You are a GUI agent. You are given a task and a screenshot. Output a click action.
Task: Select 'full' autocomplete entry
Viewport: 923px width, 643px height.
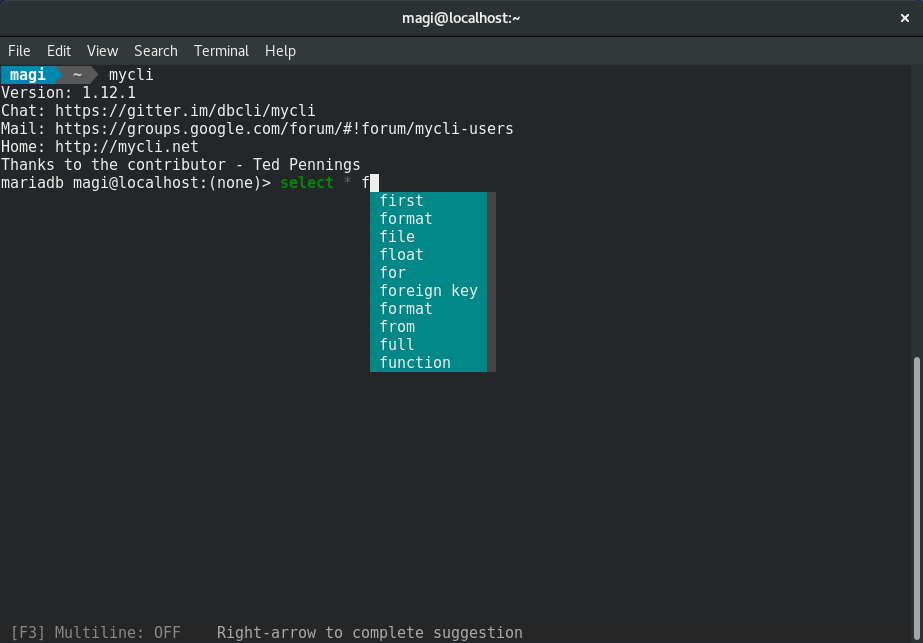(x=429, y=344)
